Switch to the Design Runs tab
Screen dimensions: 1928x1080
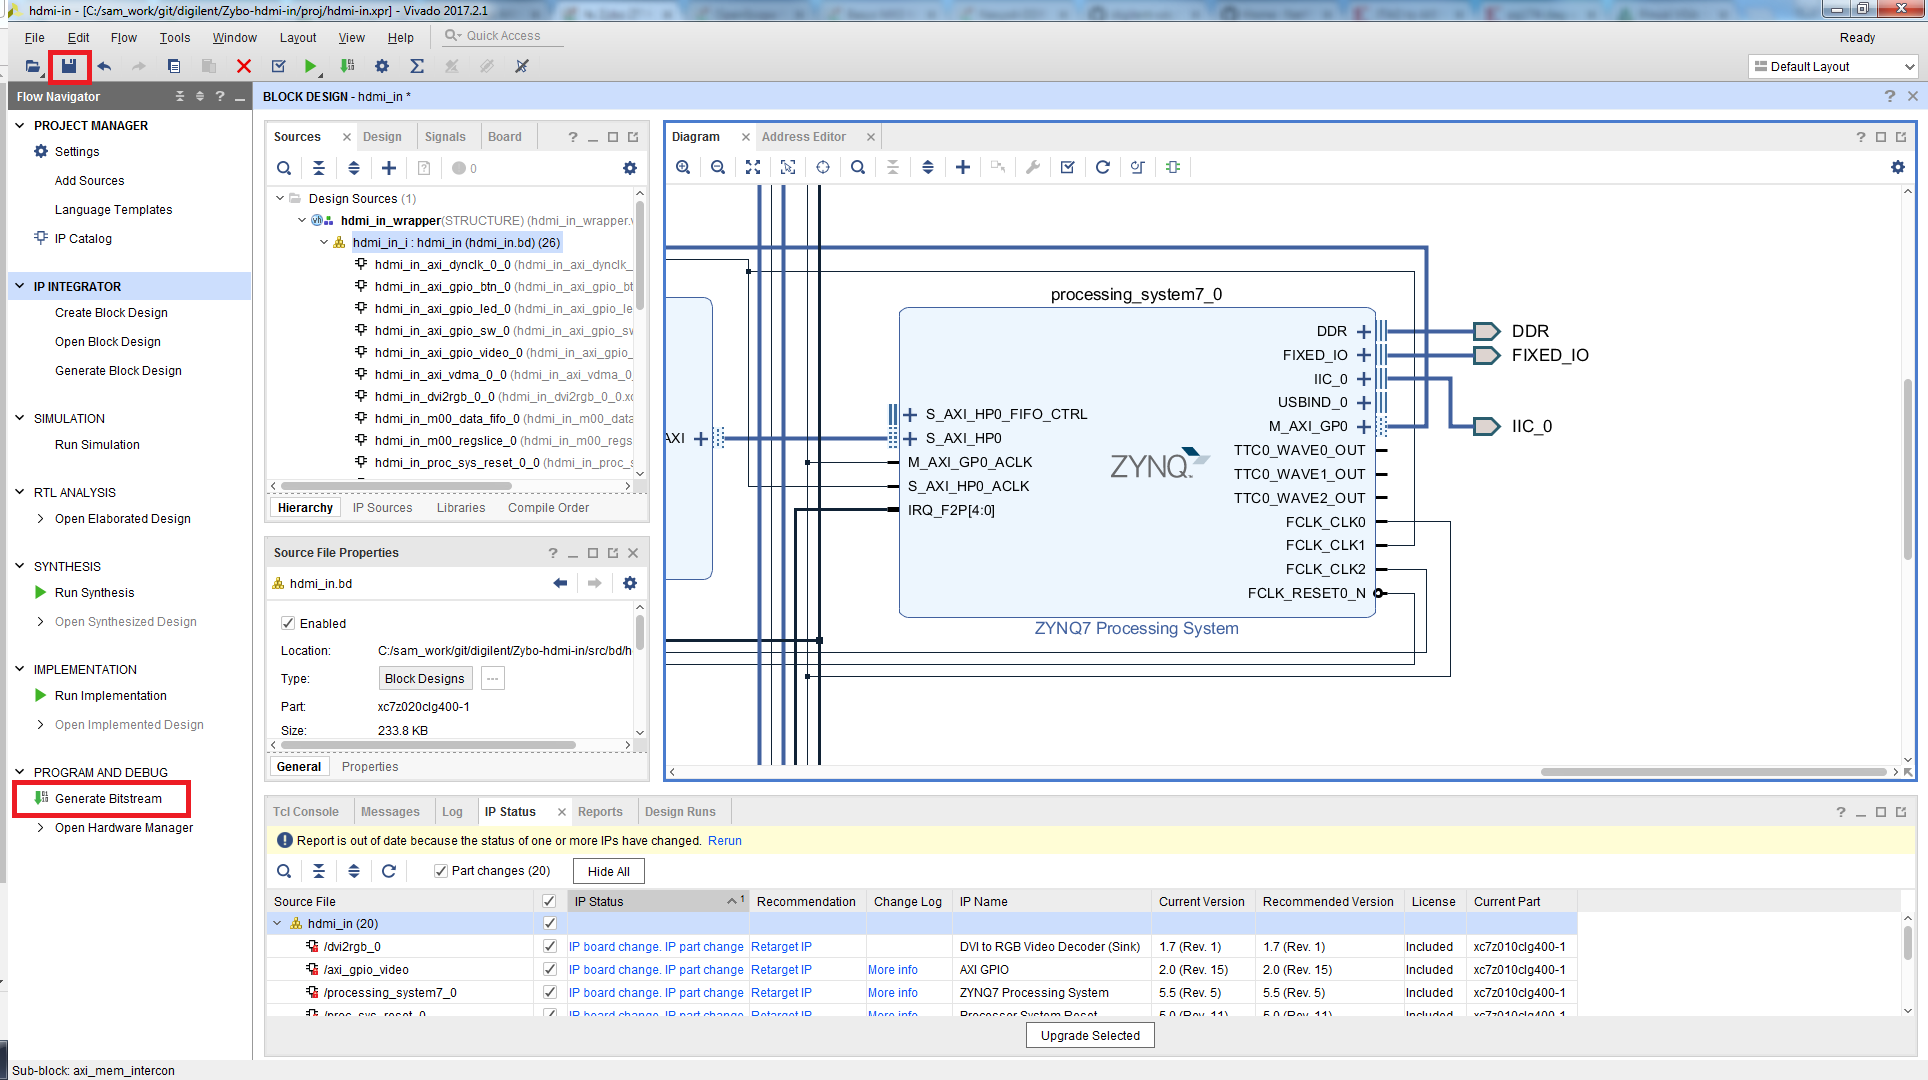tap(680, 812)
